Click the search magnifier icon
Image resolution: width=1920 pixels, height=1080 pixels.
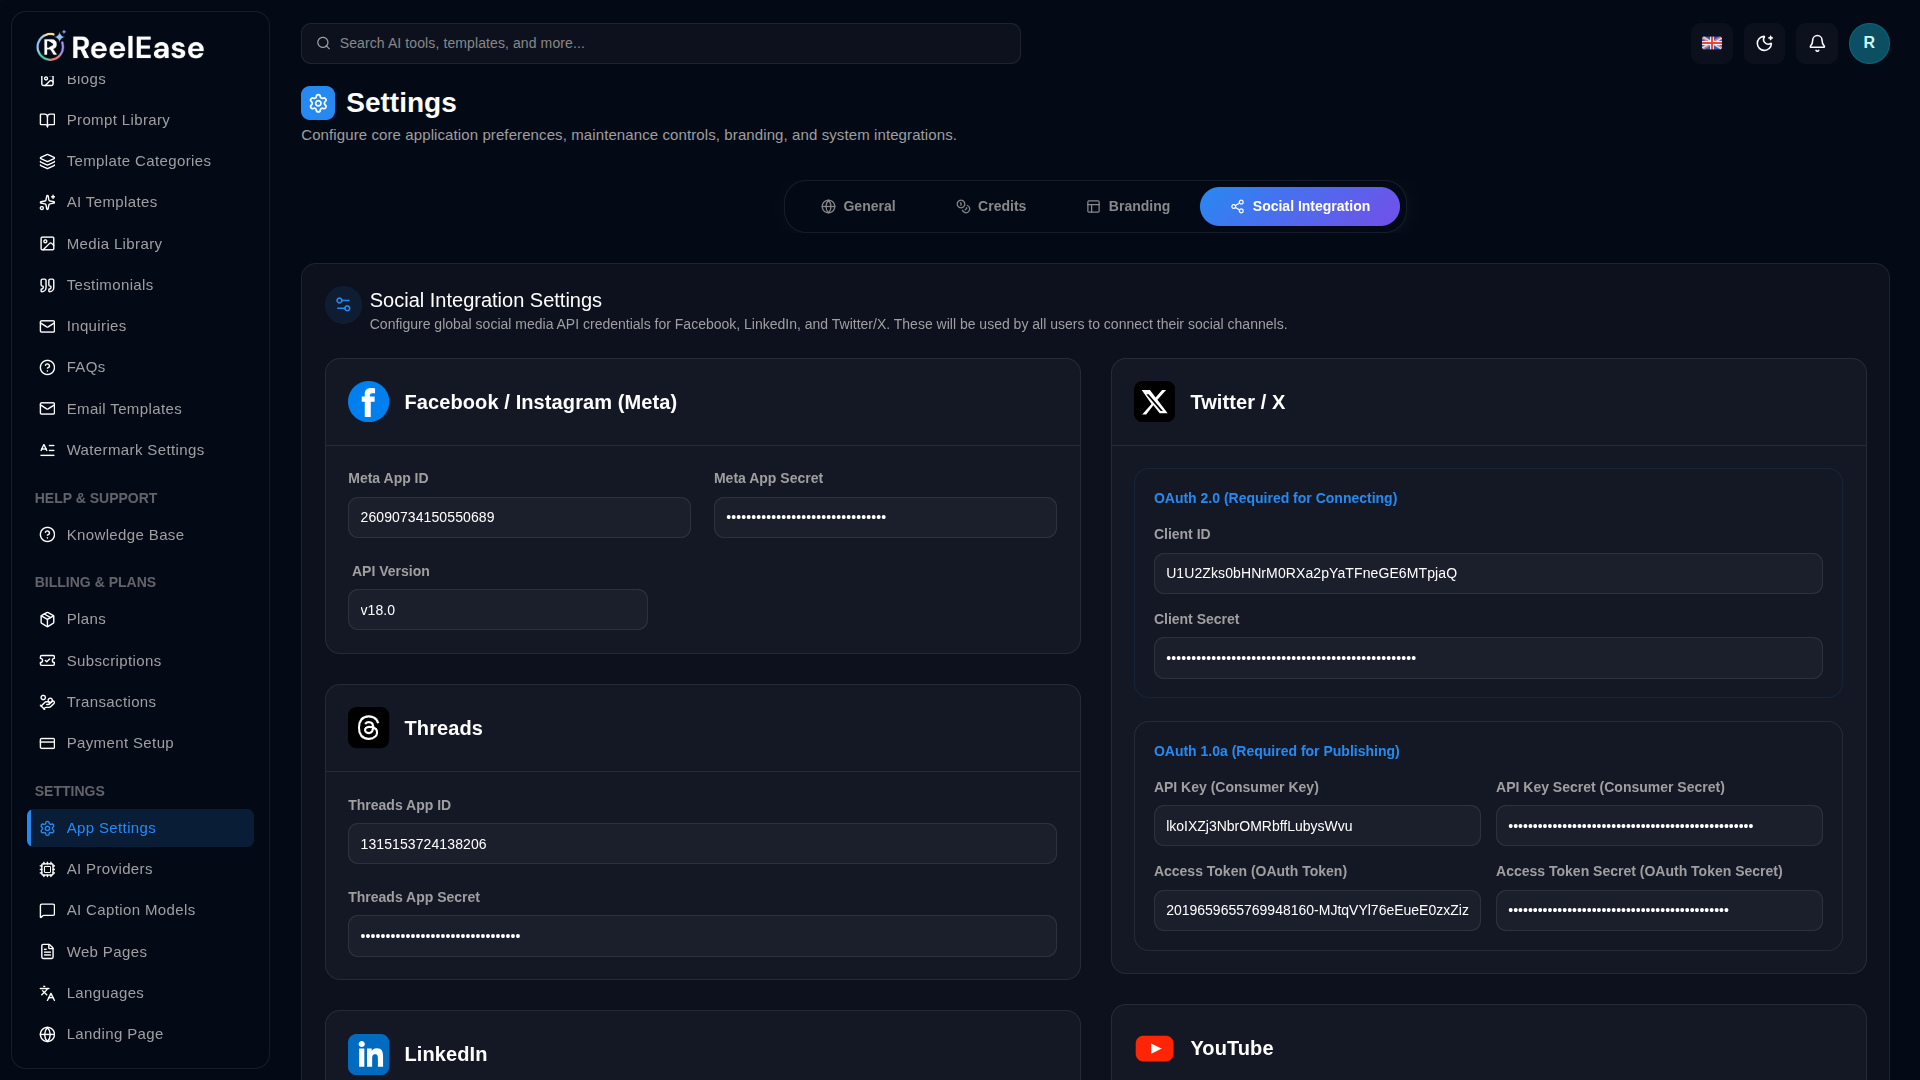point(323,43)
